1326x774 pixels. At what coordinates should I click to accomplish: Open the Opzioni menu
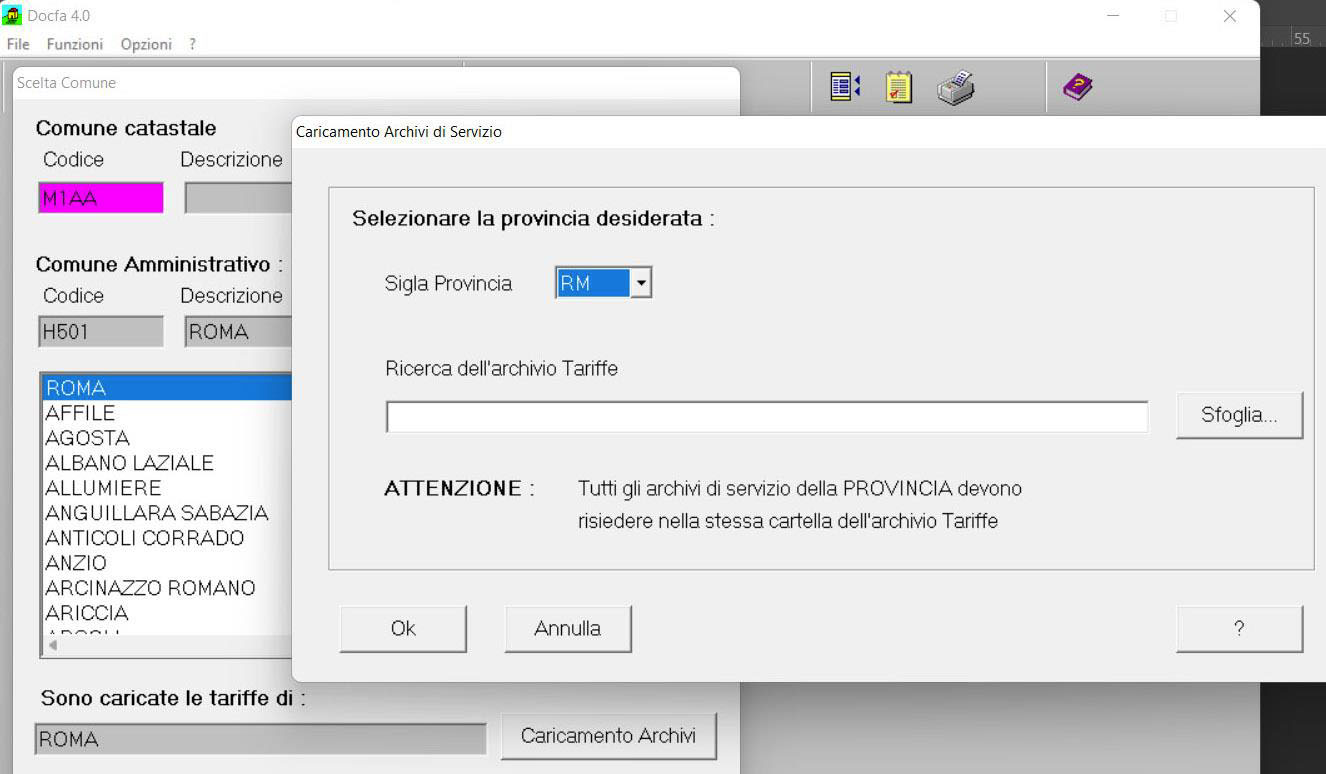[x=146, y=44]
